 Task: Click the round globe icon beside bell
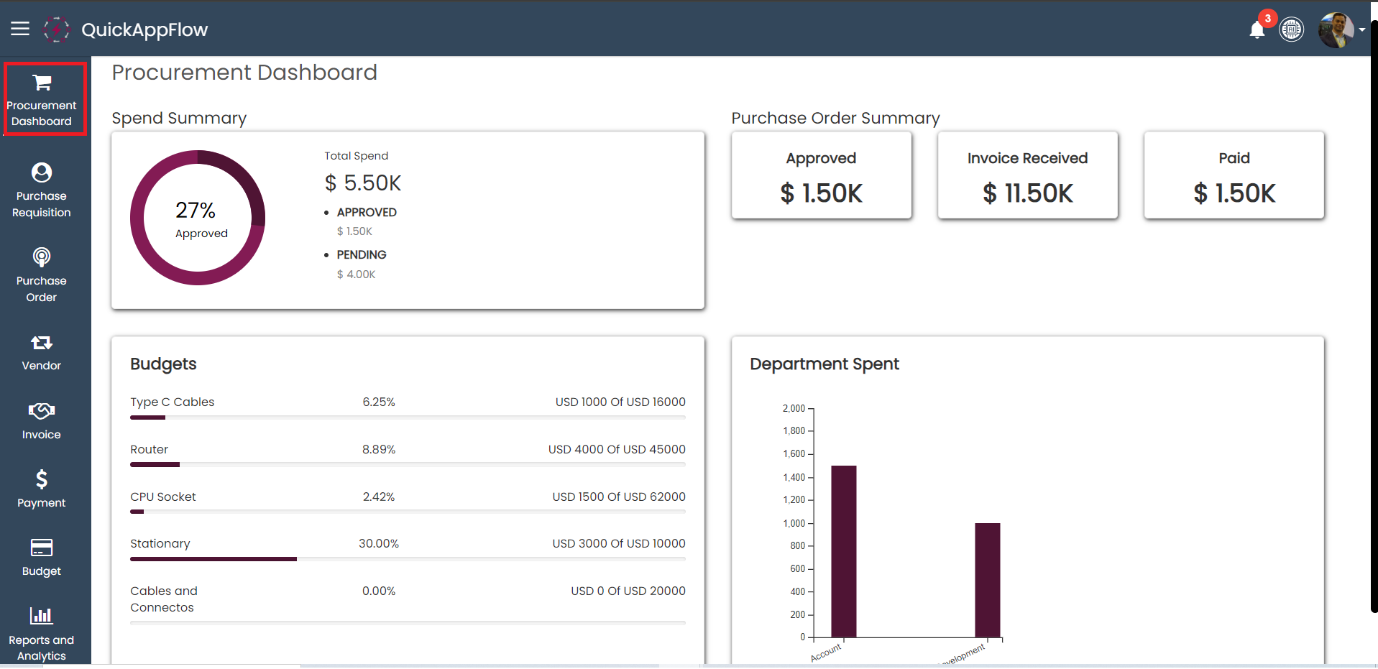coord(1292,30)
